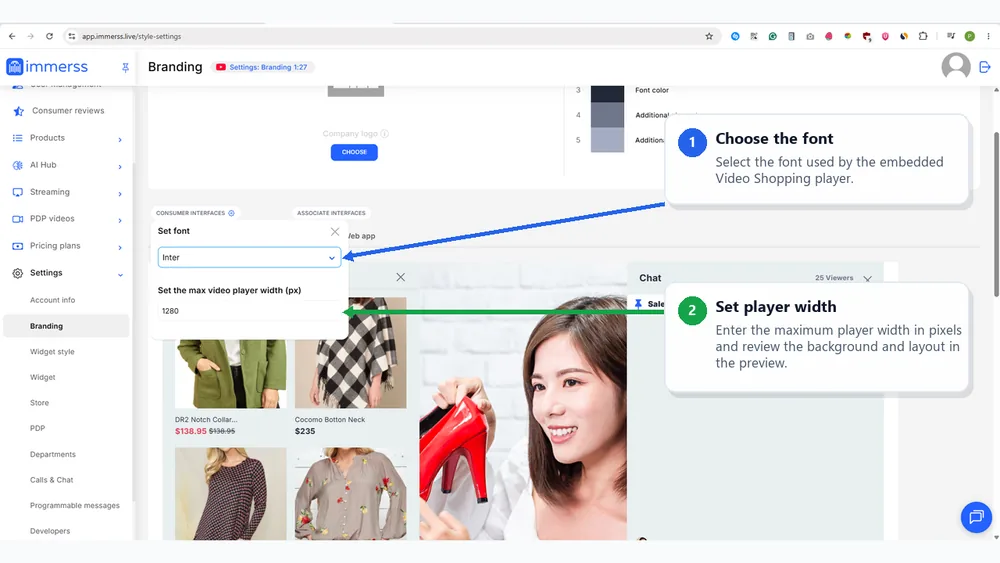Image resolution: width=1000 pixels, height=563 pixels.
Task: Play Settings: Branding video tutorial
Action: (x=261, y=67)
